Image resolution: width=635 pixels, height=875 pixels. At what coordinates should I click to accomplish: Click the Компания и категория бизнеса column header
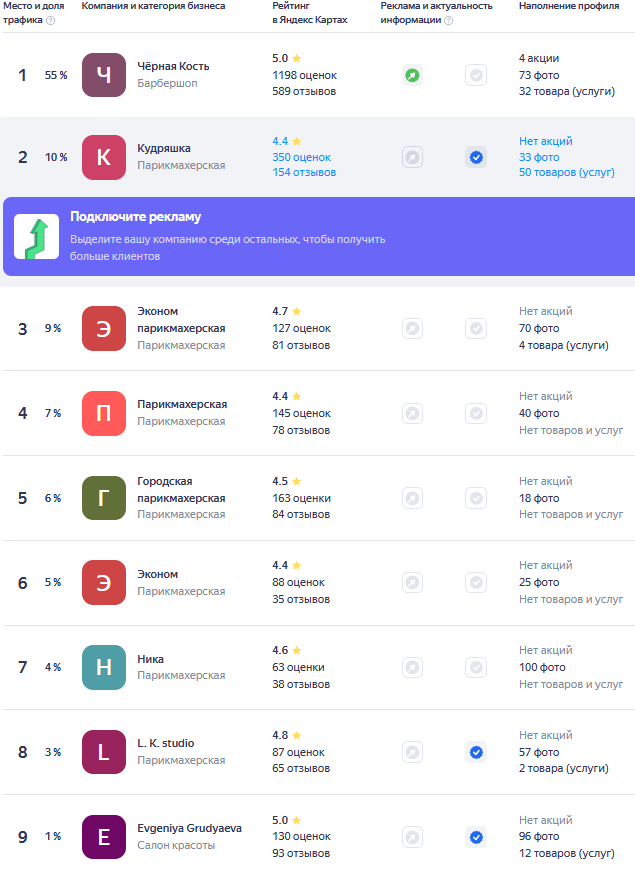pos(153,6)
